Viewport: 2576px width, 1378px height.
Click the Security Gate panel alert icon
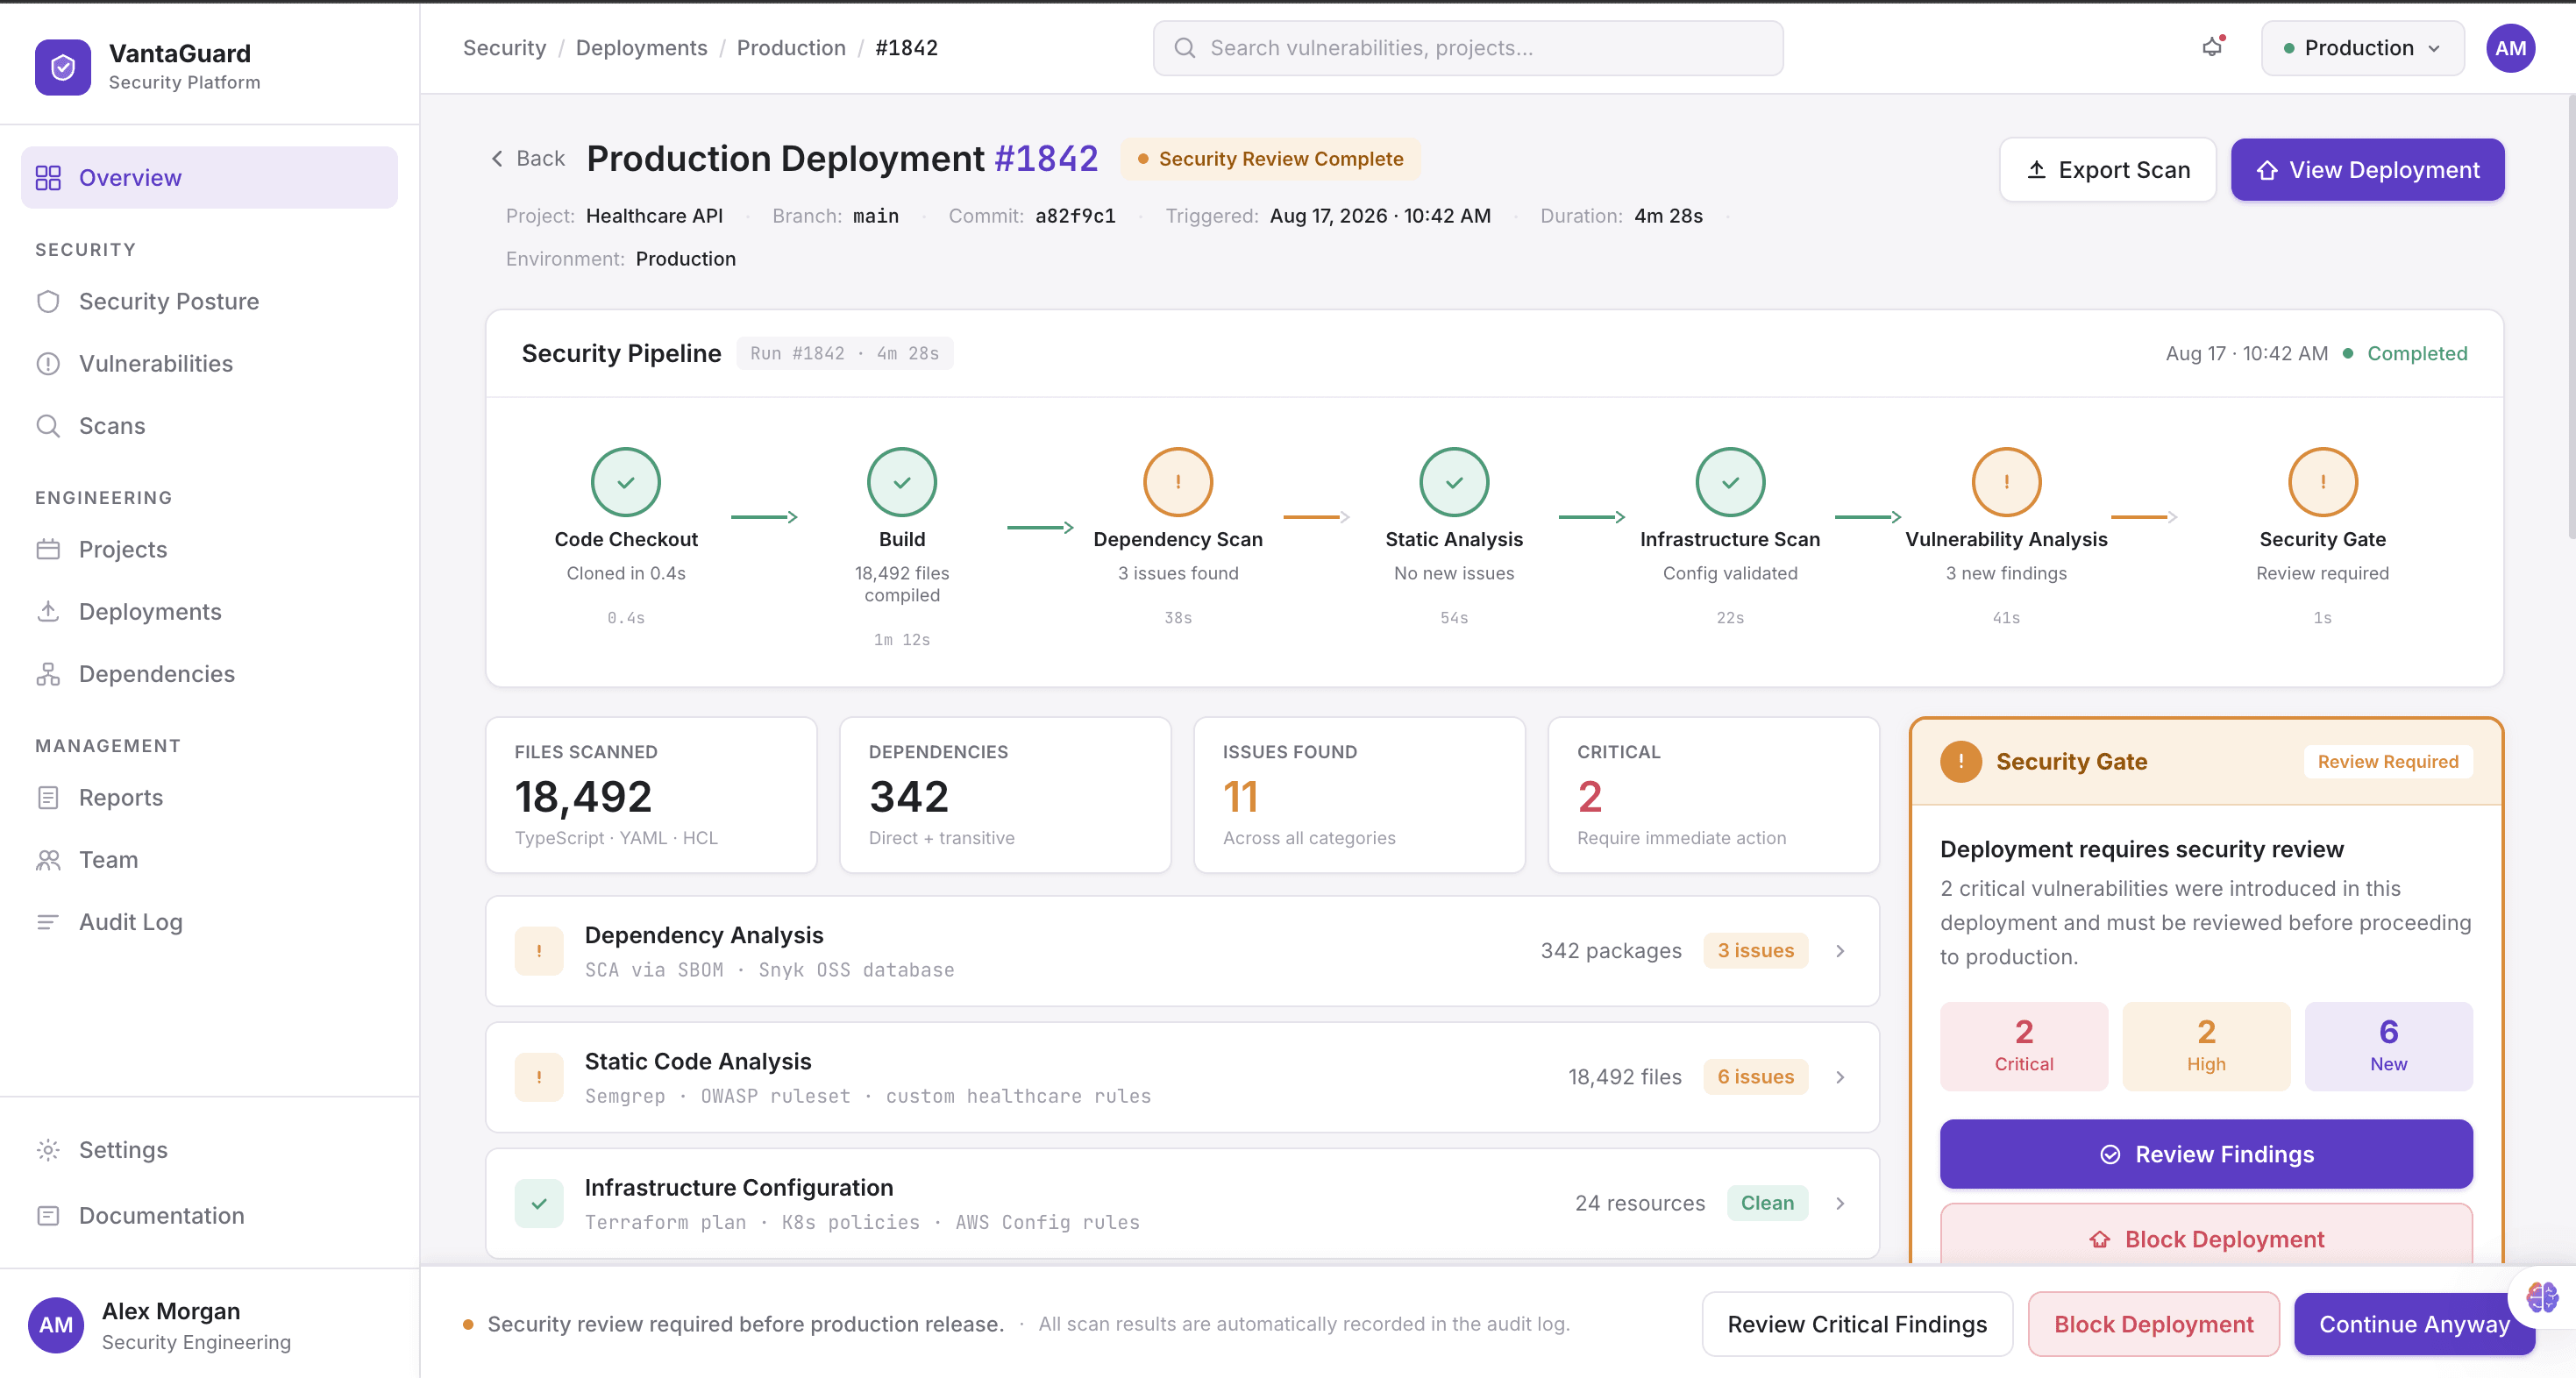(1961, 761)
